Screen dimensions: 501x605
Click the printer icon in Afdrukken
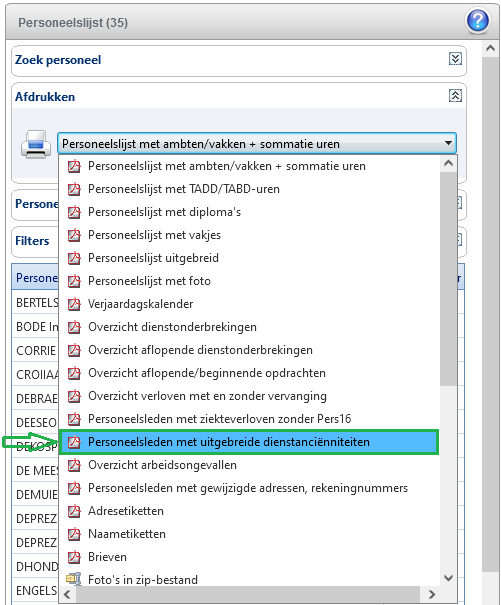click(36, 144)
